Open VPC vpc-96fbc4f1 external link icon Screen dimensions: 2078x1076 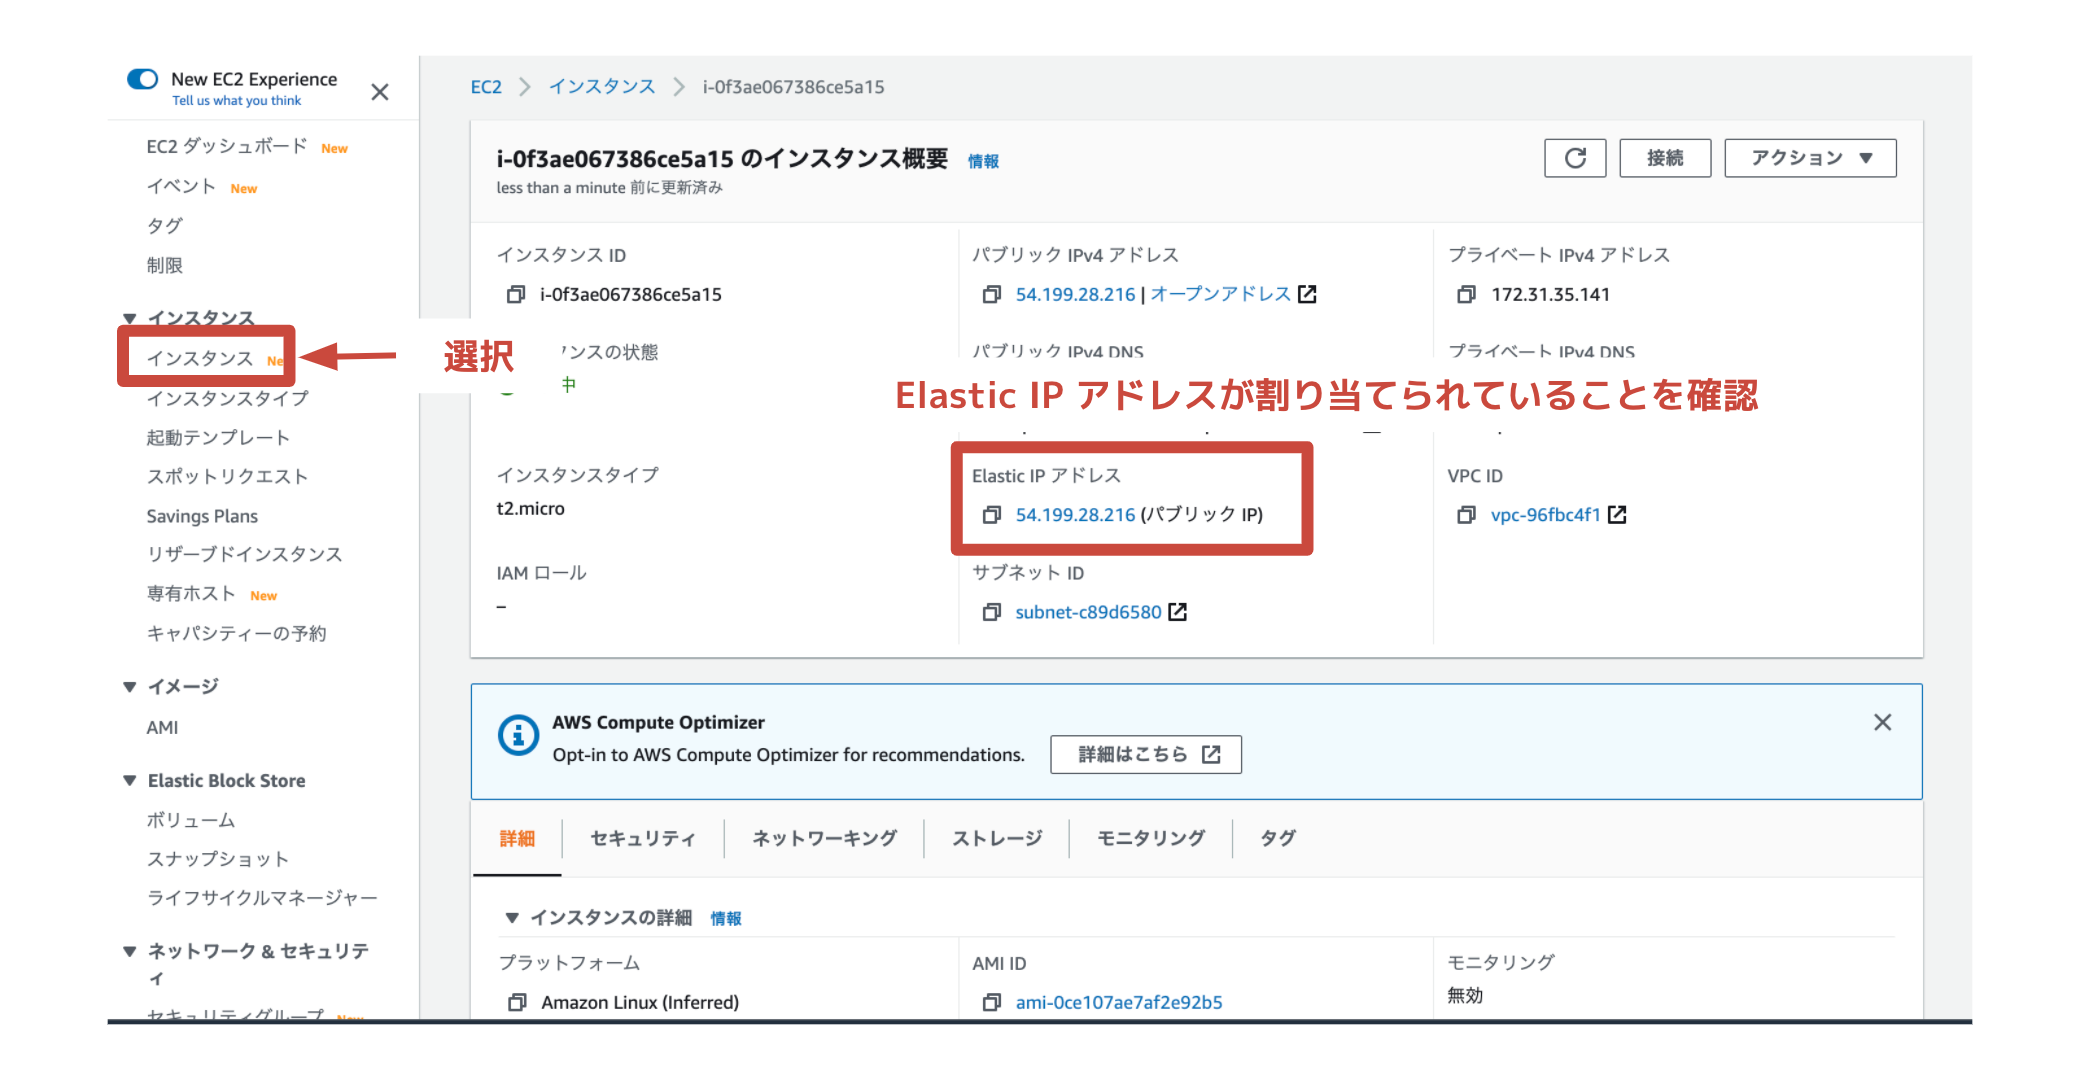[1617, 515]
